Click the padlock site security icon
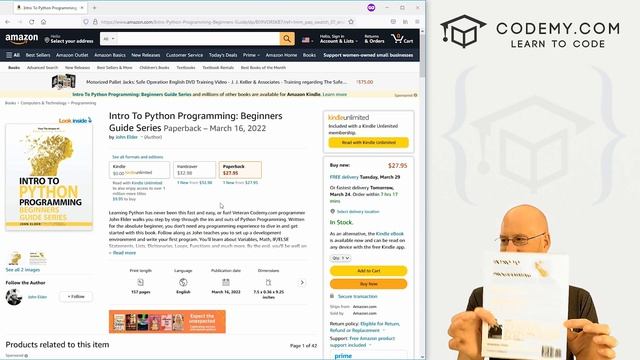 [x=95, y=22]
